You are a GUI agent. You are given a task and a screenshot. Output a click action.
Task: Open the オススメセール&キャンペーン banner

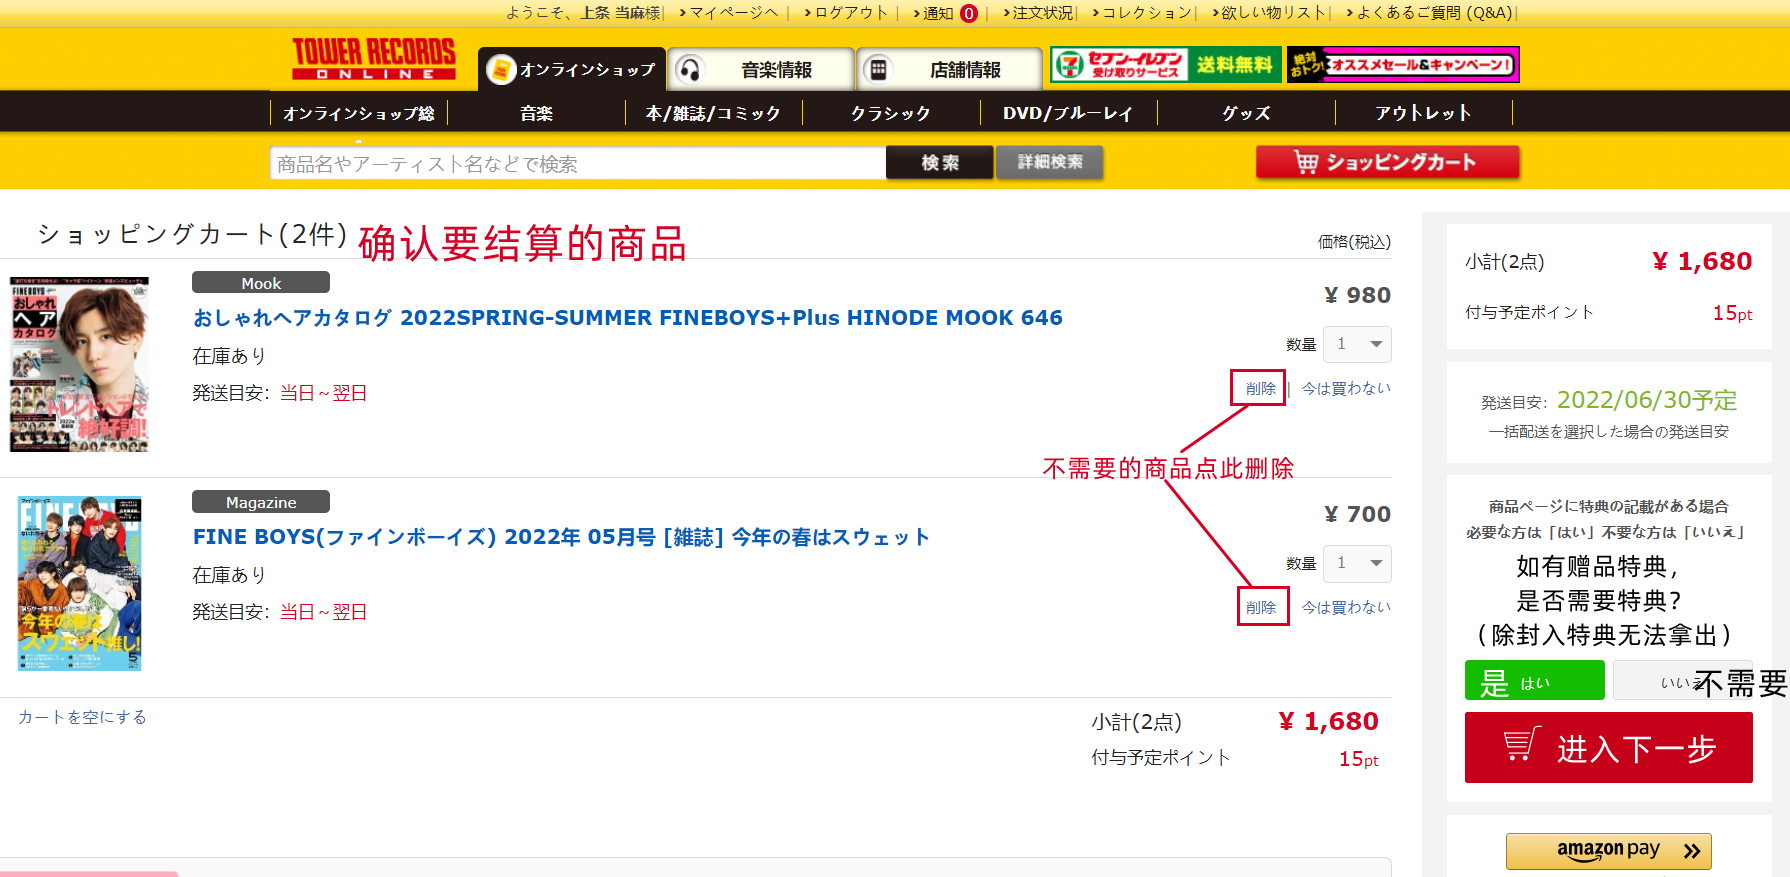(1403, 65)
